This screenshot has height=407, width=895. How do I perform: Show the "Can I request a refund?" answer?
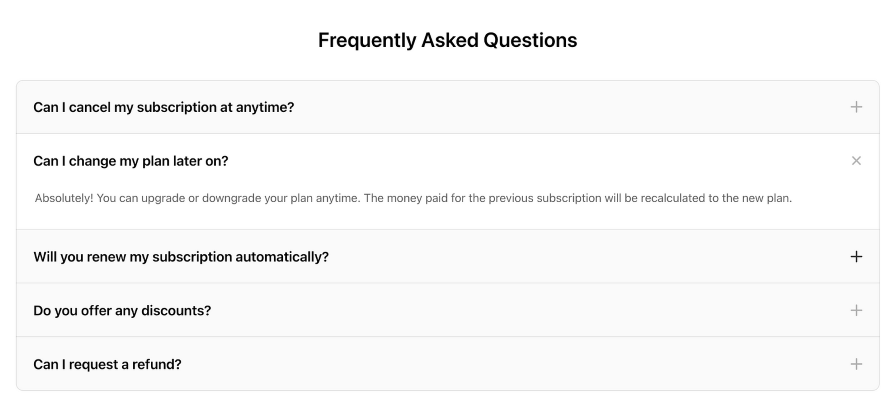(x=107, y=364)
